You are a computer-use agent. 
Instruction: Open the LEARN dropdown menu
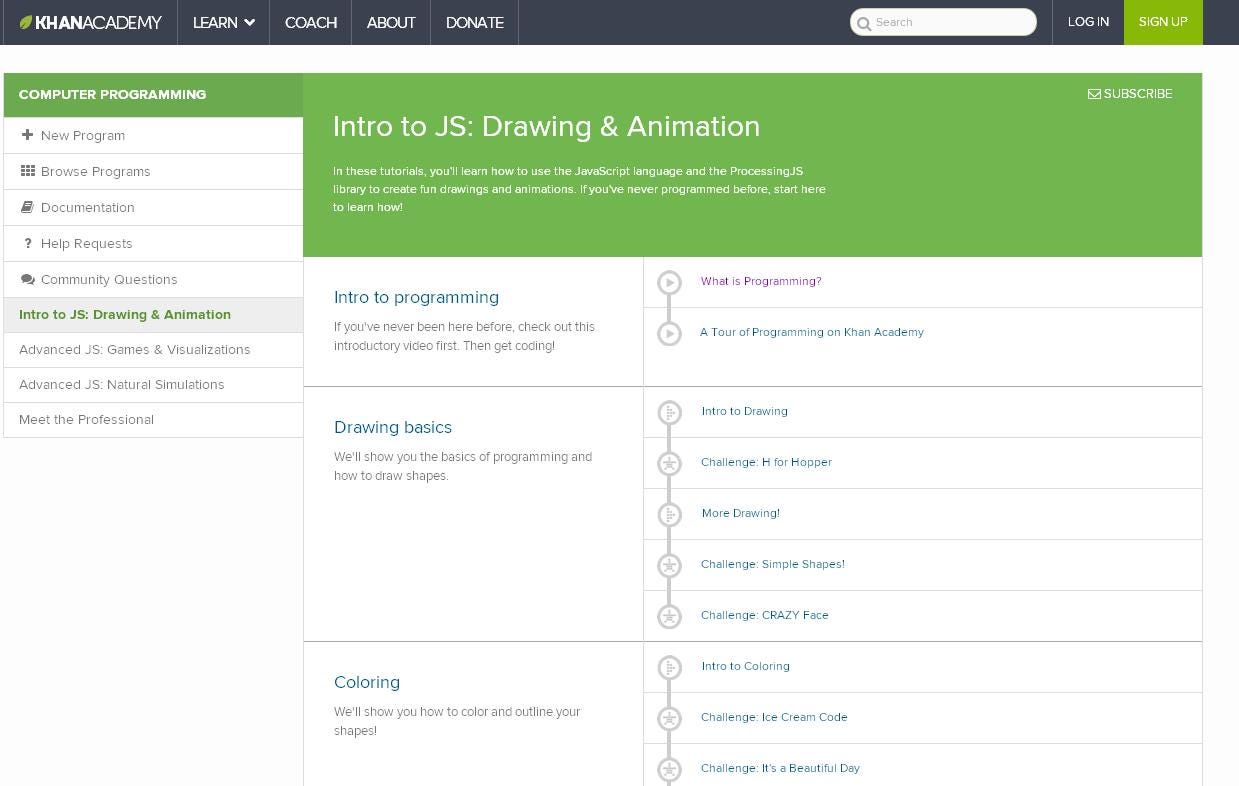pos(216,22)
